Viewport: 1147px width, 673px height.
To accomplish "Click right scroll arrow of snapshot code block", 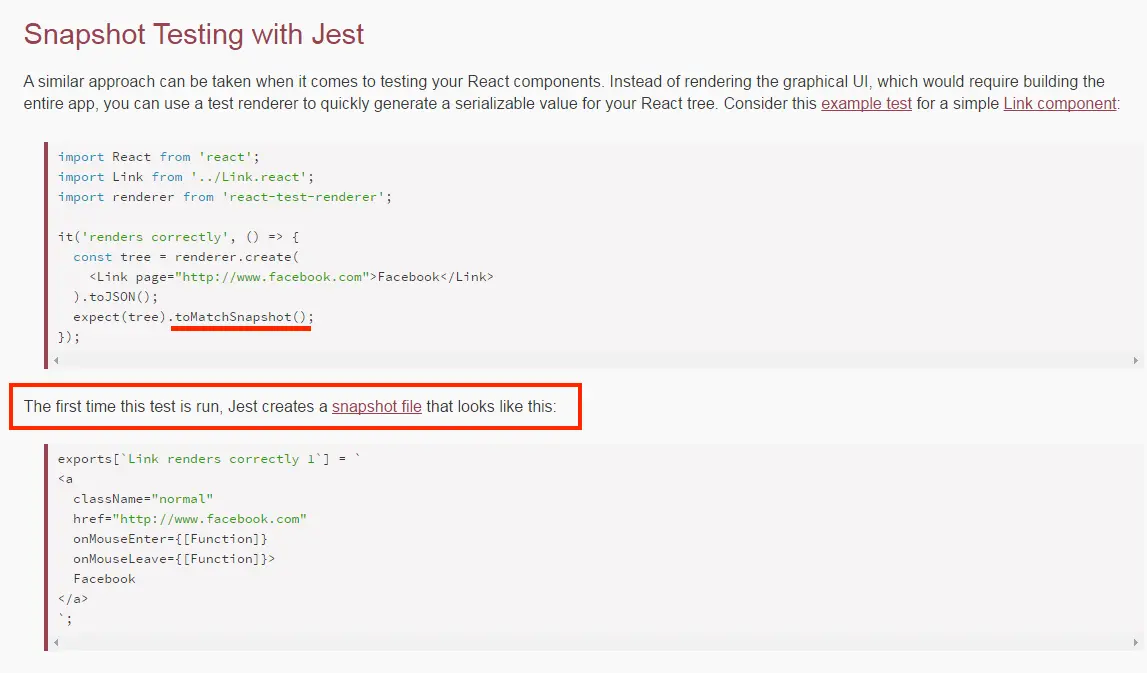I will click(x=1137, y=642).
